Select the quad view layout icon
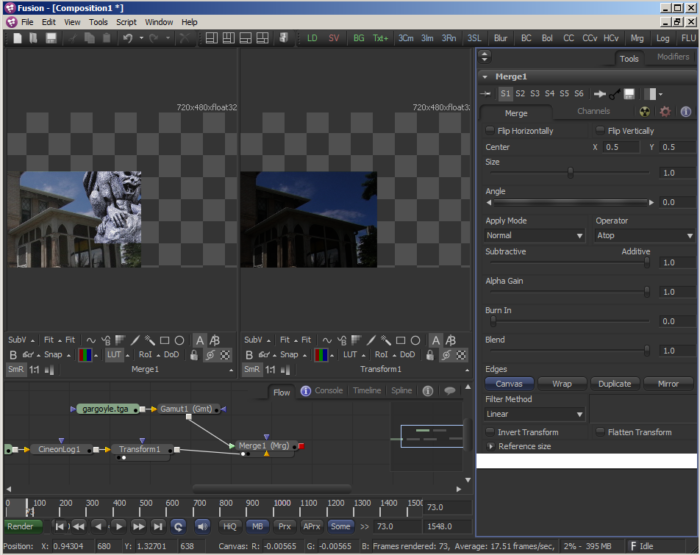The width and height of the screenshot is (700, 555). pos(262,38)
